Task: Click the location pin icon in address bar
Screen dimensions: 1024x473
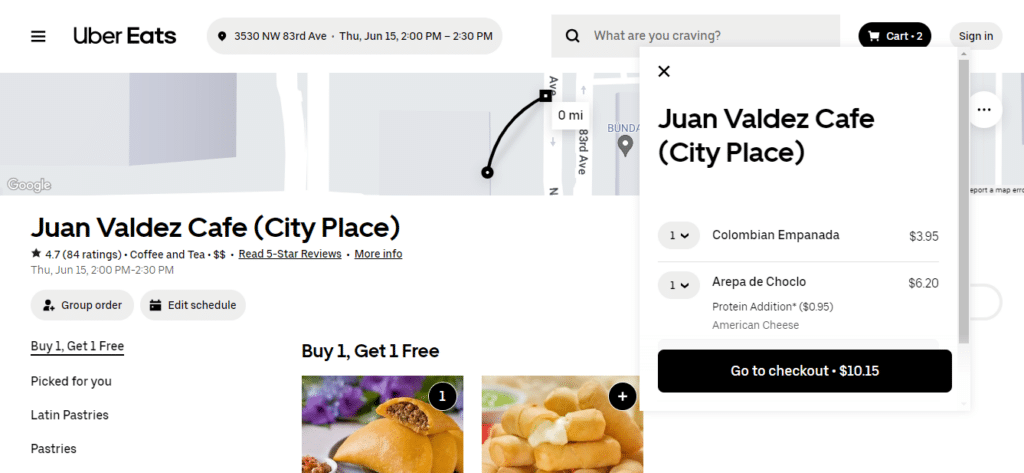Action: pos(222,36)
